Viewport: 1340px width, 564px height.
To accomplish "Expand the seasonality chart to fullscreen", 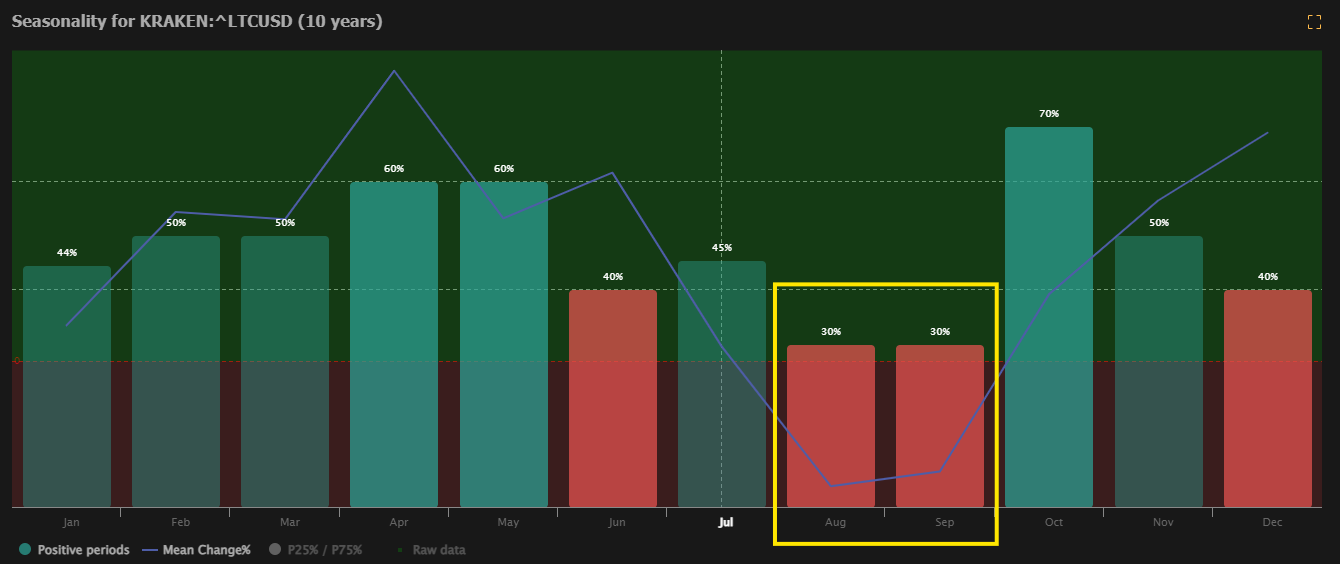I will click(1314, 22).
